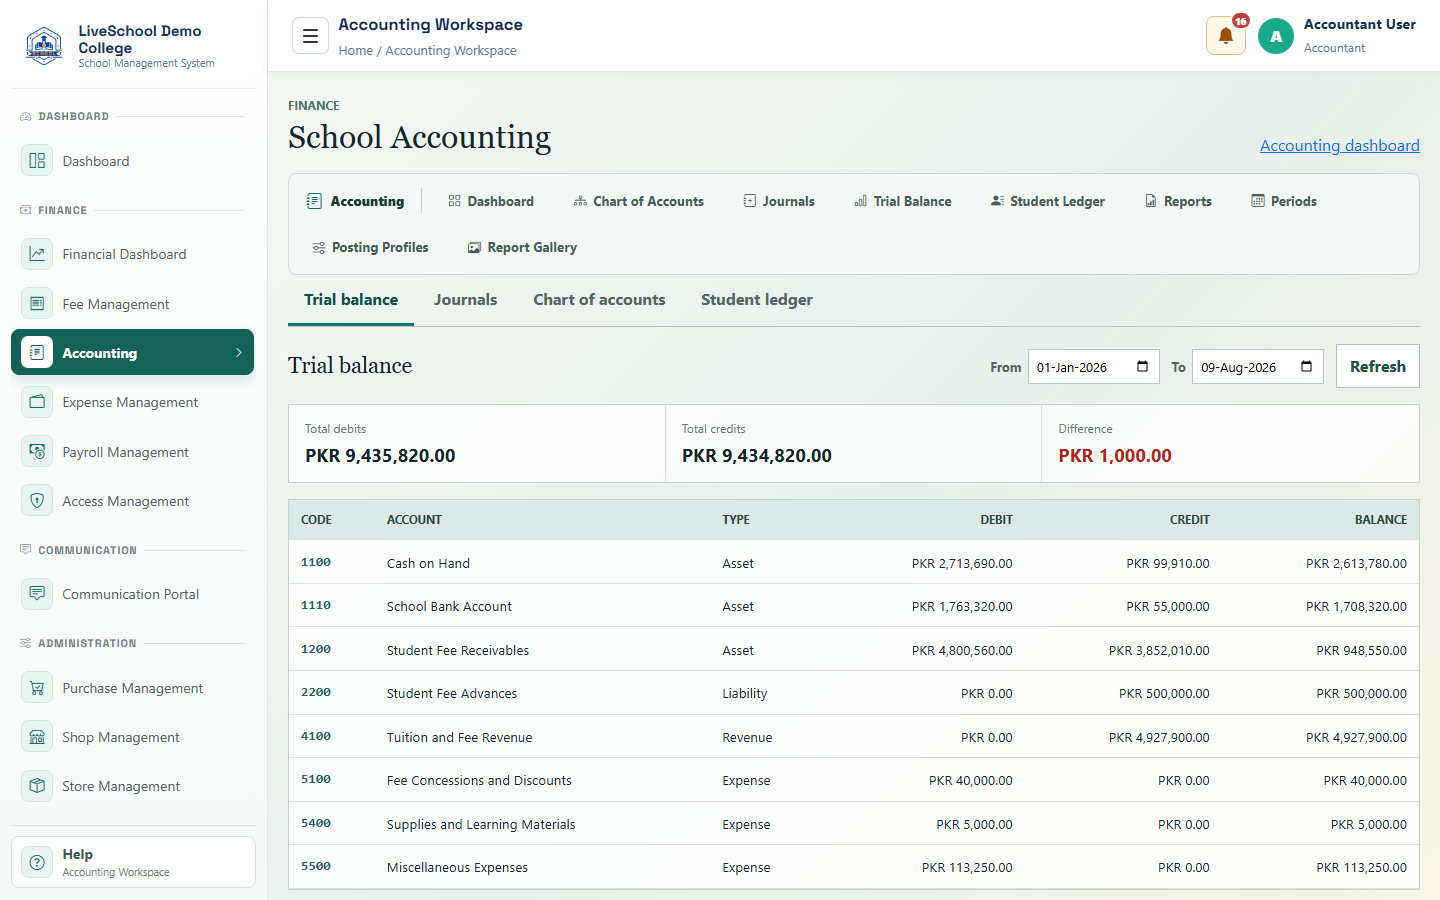The width and height of the screenshot is (1440, 900).
Task: Click the Payroll Management icon
Action: click(x=37, y=452)
